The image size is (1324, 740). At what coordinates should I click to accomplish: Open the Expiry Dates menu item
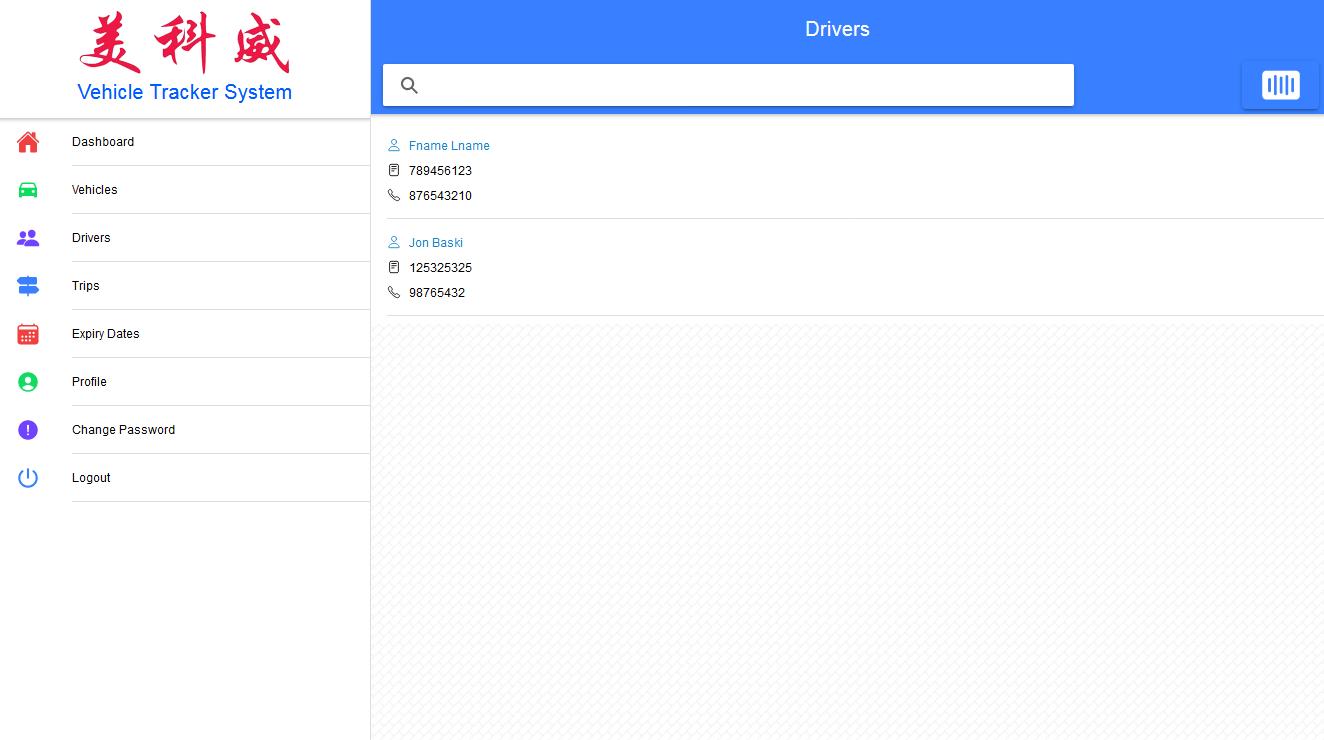coord(185,334)
